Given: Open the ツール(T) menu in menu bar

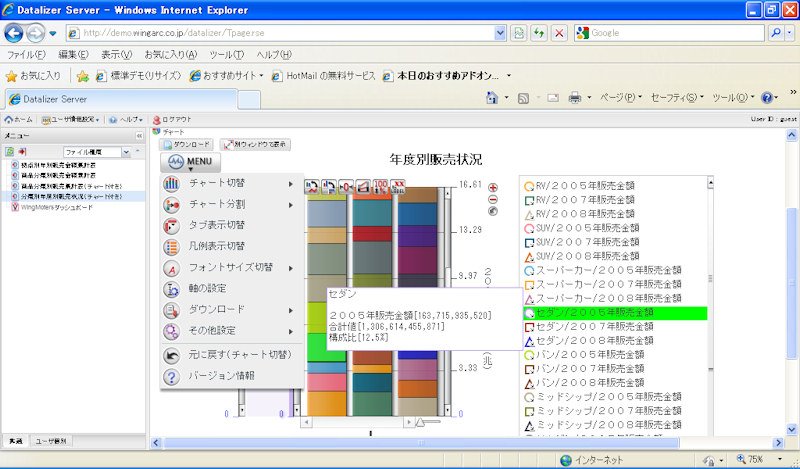Looking at the screenshot, I should point(226,55).
